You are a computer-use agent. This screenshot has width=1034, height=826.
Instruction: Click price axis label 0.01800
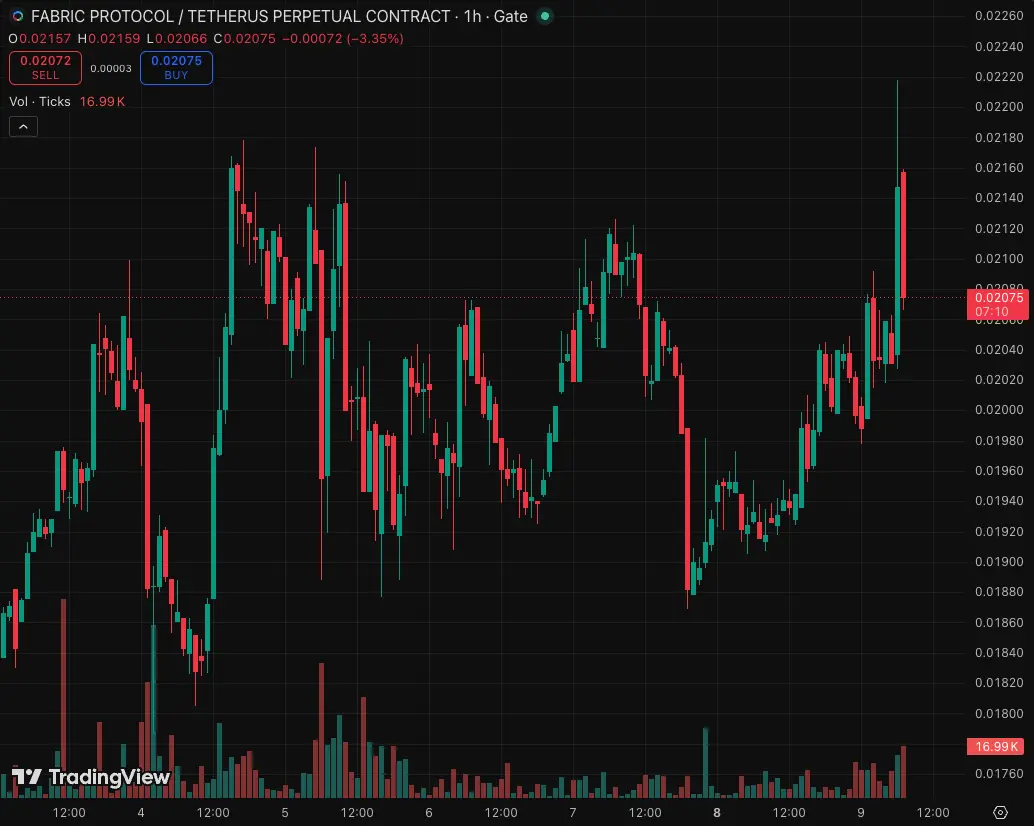999,713
